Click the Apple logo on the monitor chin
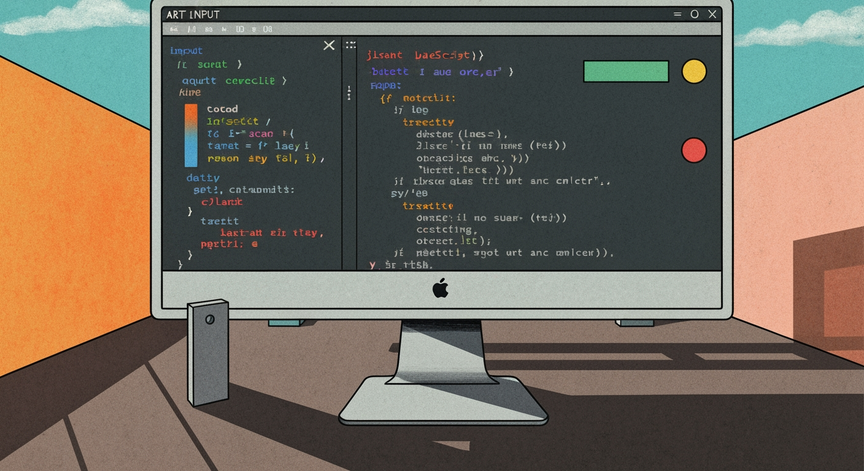Image resolution: width=864 pixels, height=471 pixels. (440, 288)
